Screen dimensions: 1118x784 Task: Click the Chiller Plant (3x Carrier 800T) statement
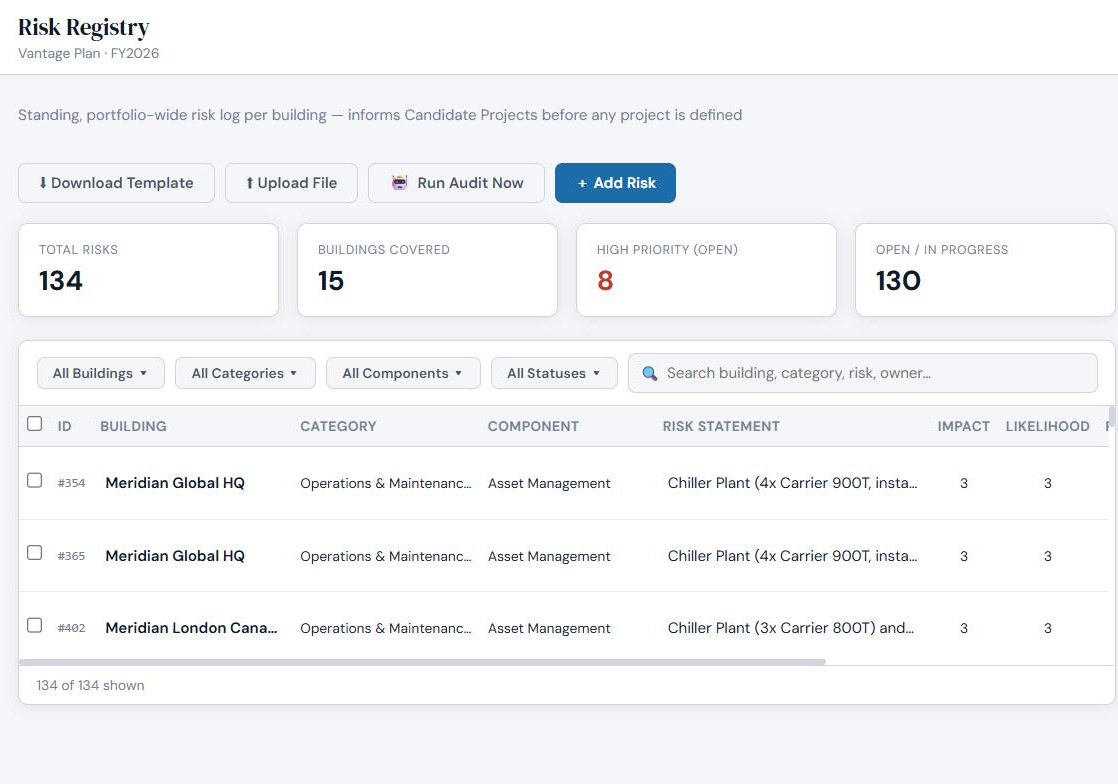pyautogui.click(x=791, y=628)
